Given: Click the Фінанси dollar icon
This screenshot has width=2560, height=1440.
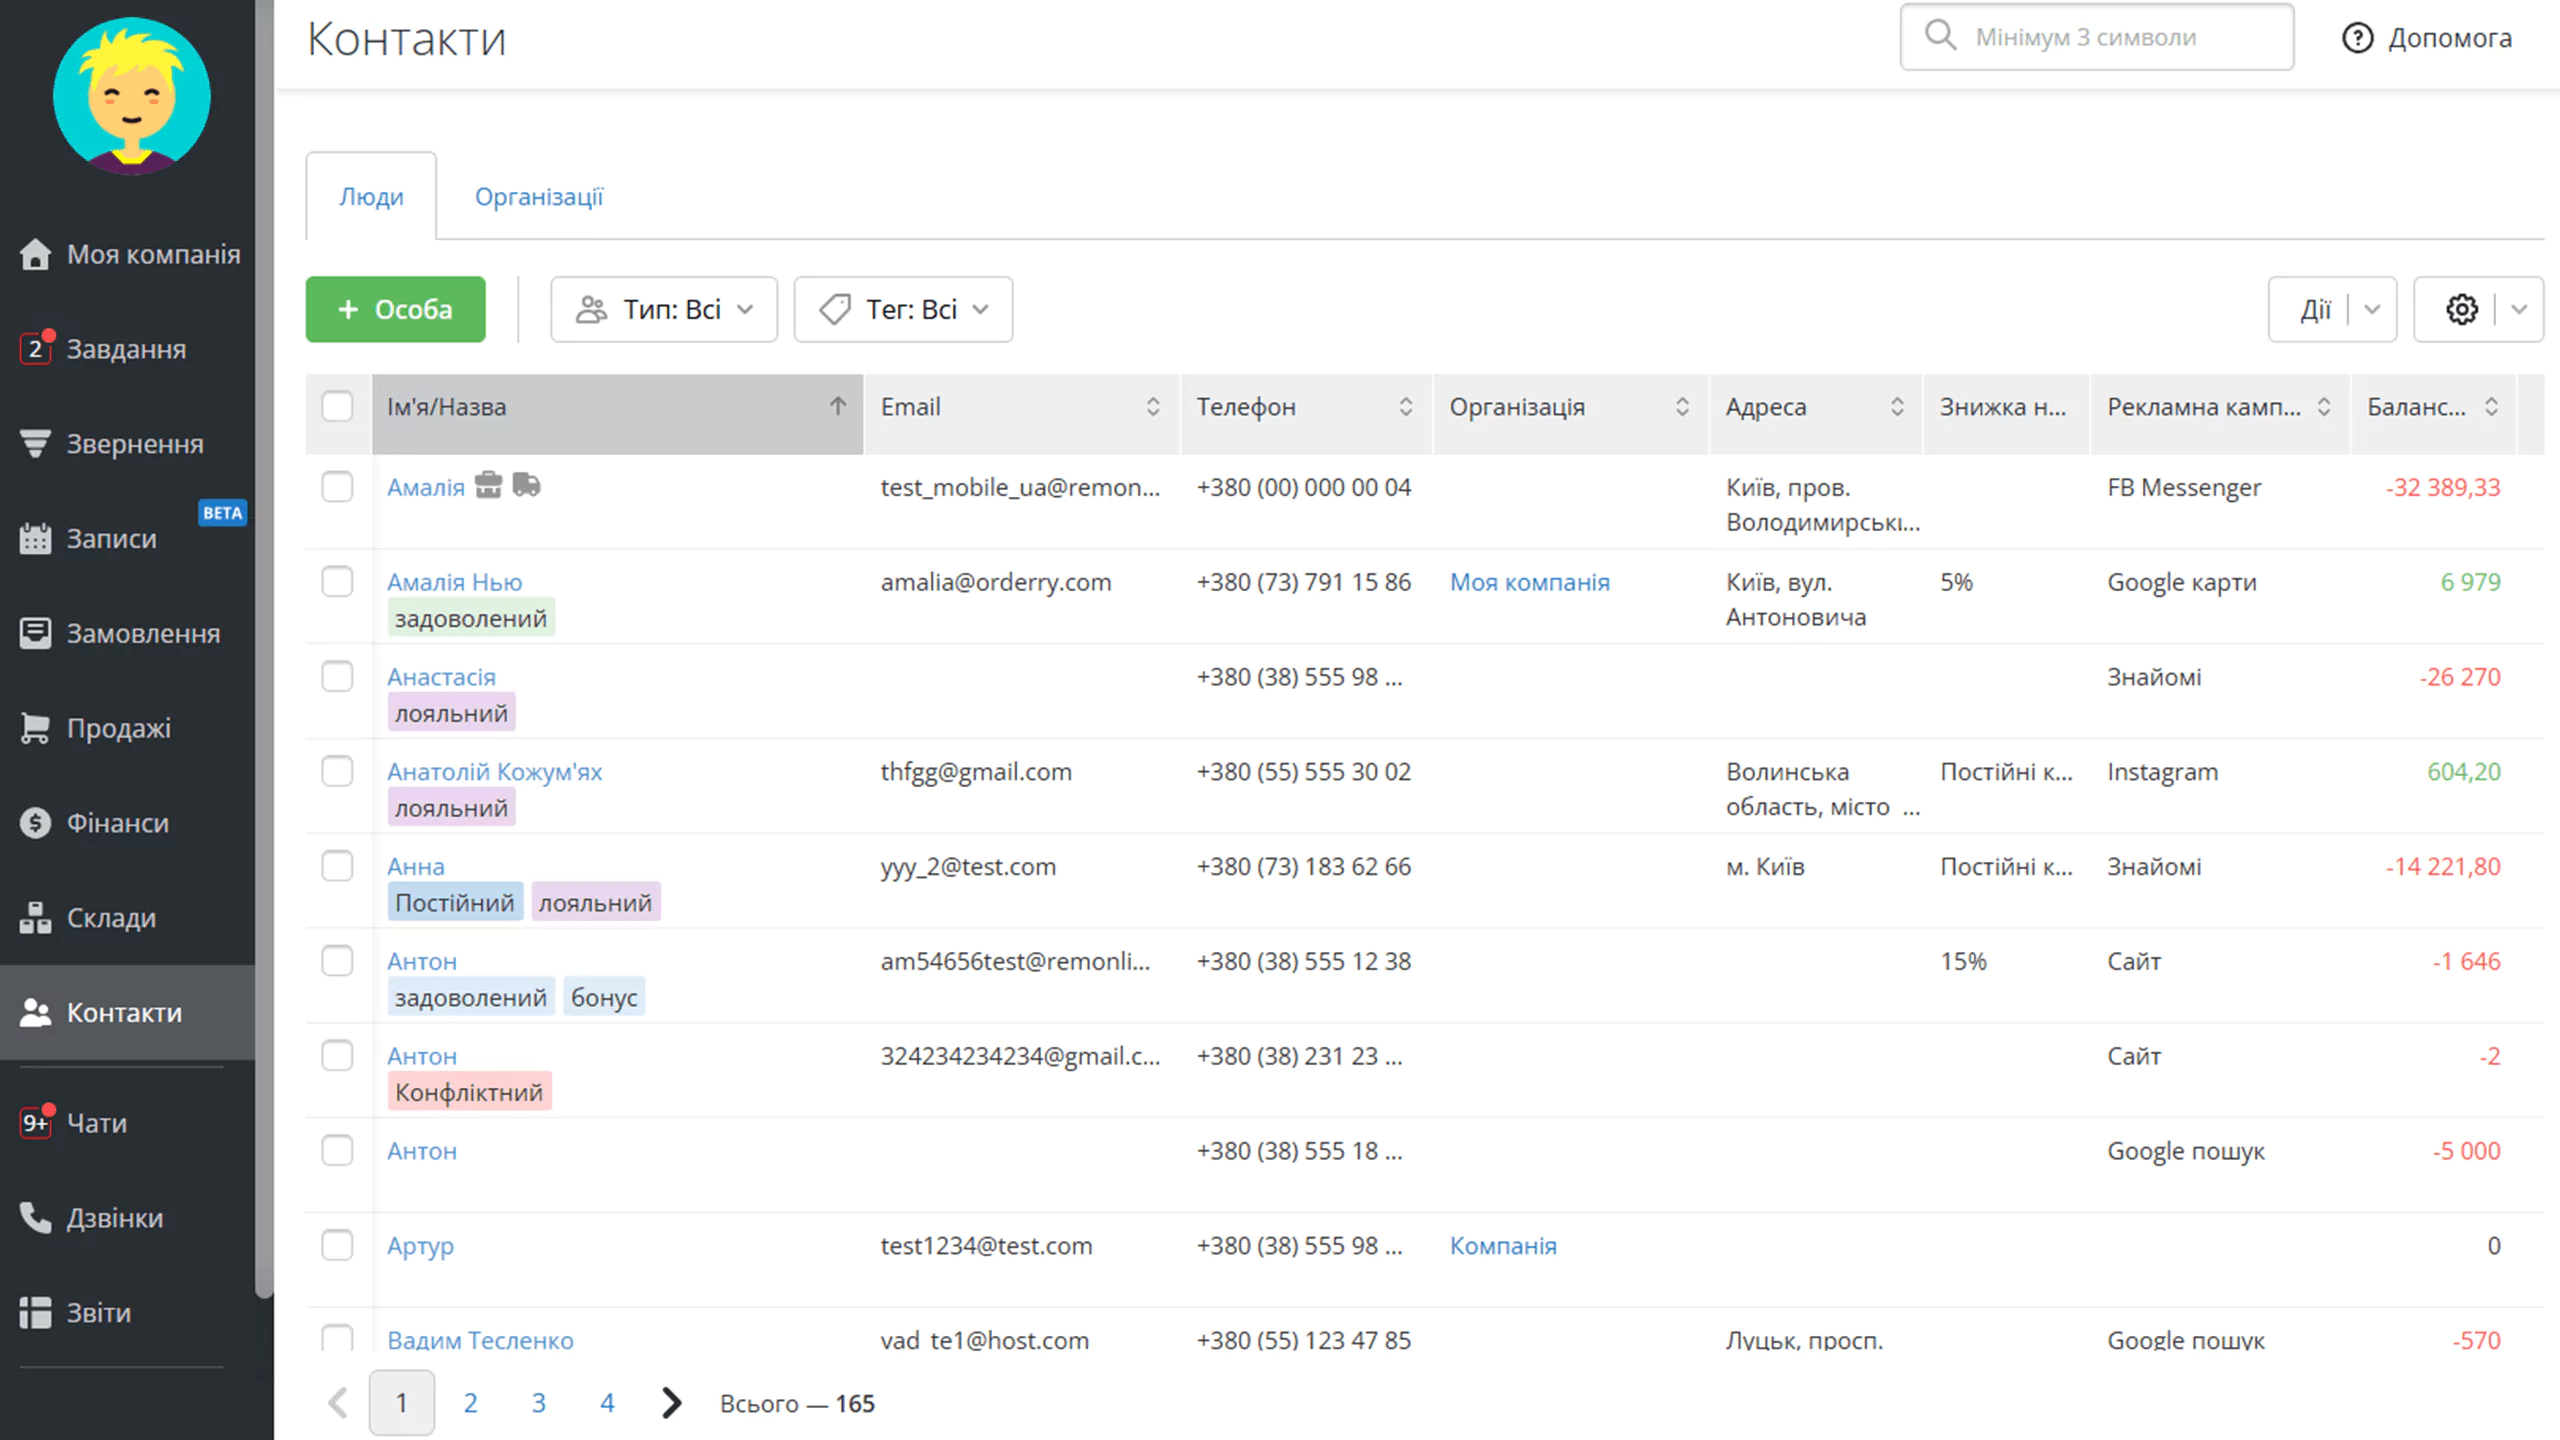Looking at the screenshot, I should [35, 823].
